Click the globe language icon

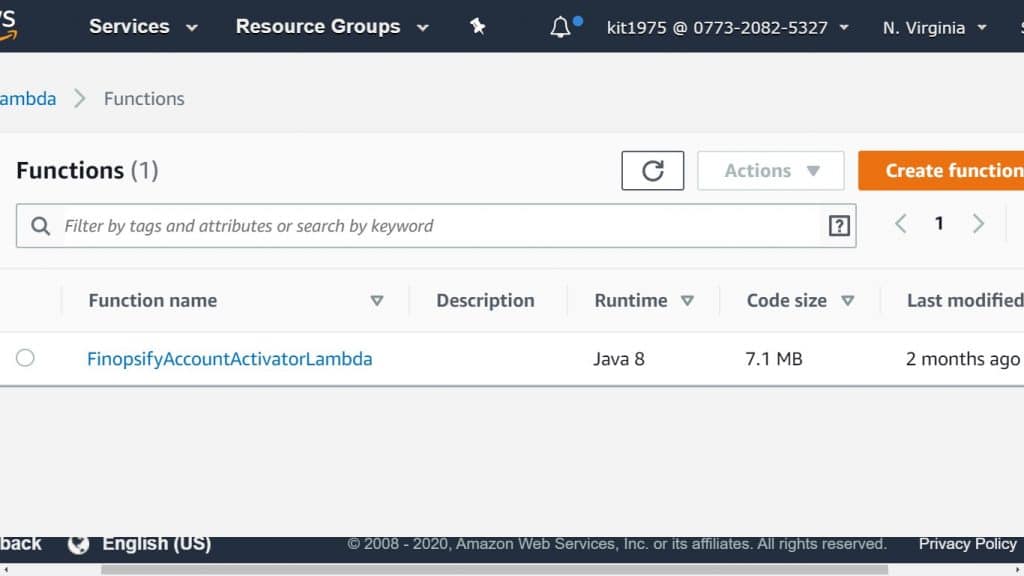coord(79,545)
